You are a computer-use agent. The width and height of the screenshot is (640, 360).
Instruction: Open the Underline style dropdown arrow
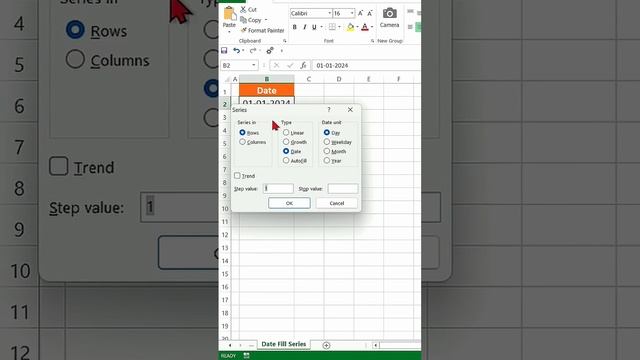321,27
